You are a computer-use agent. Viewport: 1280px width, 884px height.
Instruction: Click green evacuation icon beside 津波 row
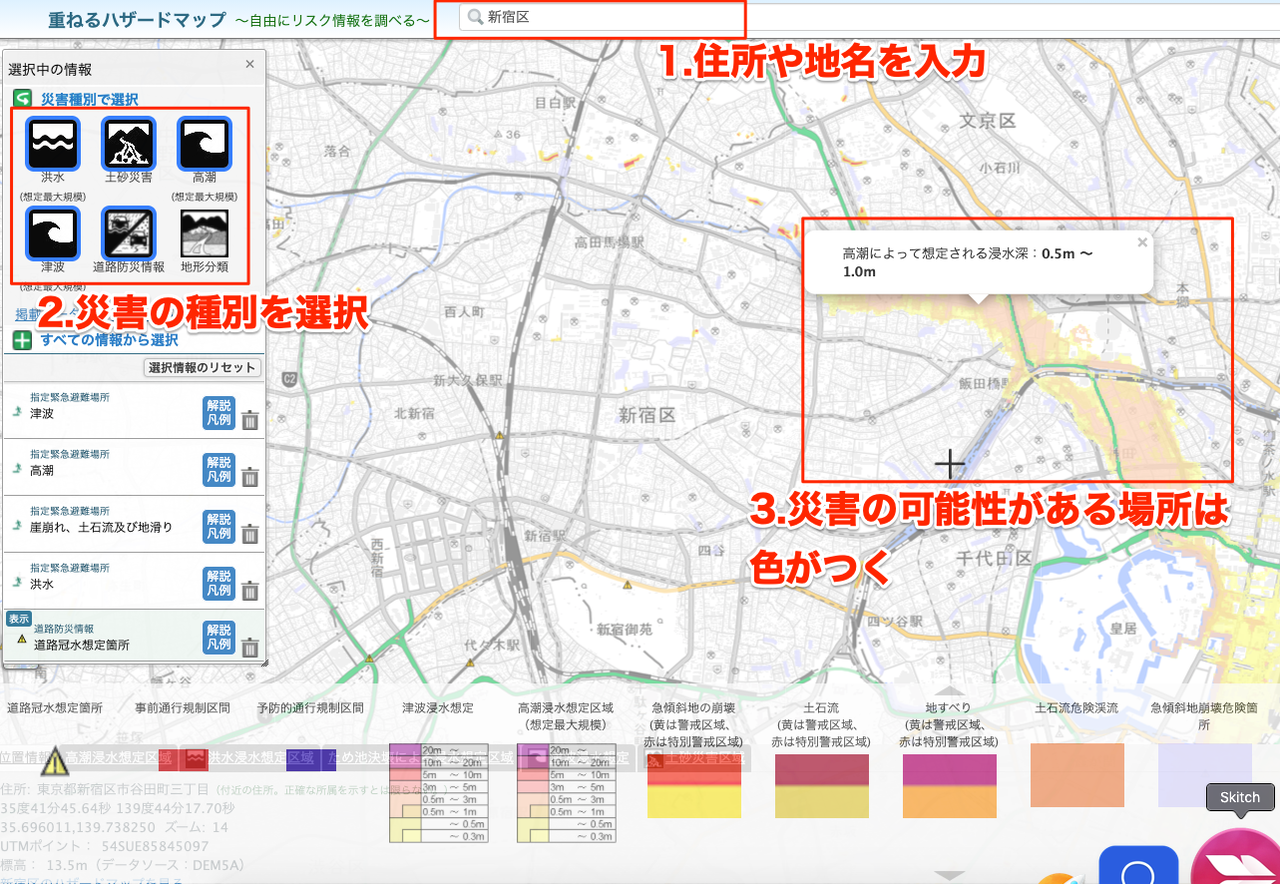16,411
